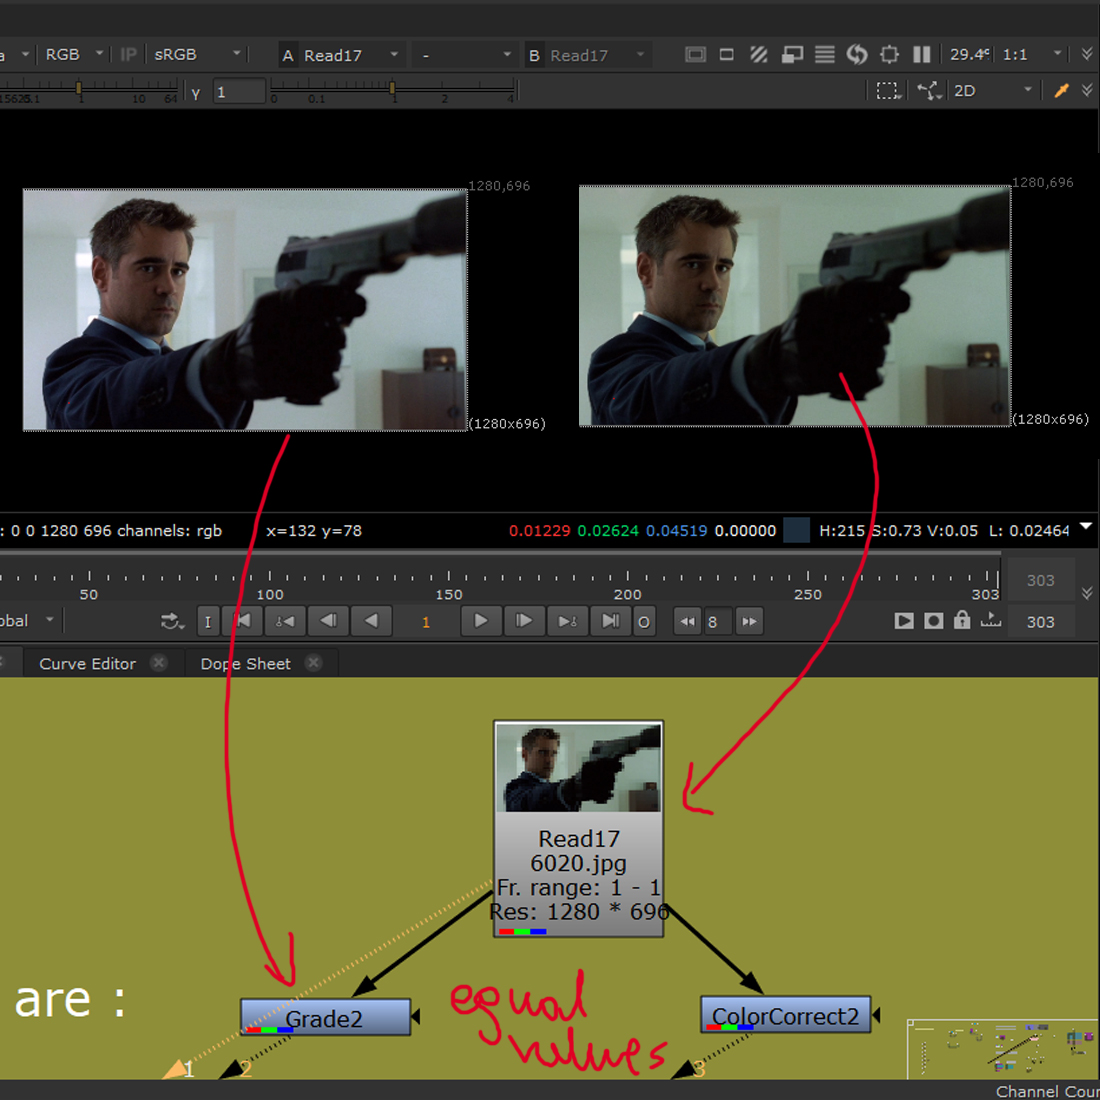Select the Grade2 node

coord(326,1017)
